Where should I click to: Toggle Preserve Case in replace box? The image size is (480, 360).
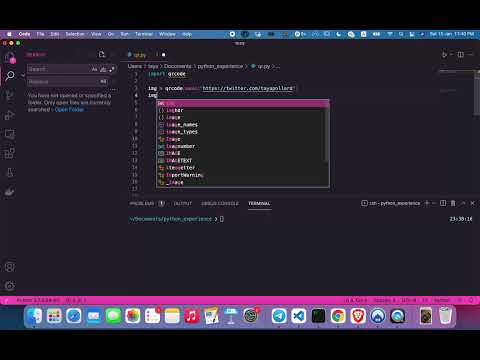point(103,81)
